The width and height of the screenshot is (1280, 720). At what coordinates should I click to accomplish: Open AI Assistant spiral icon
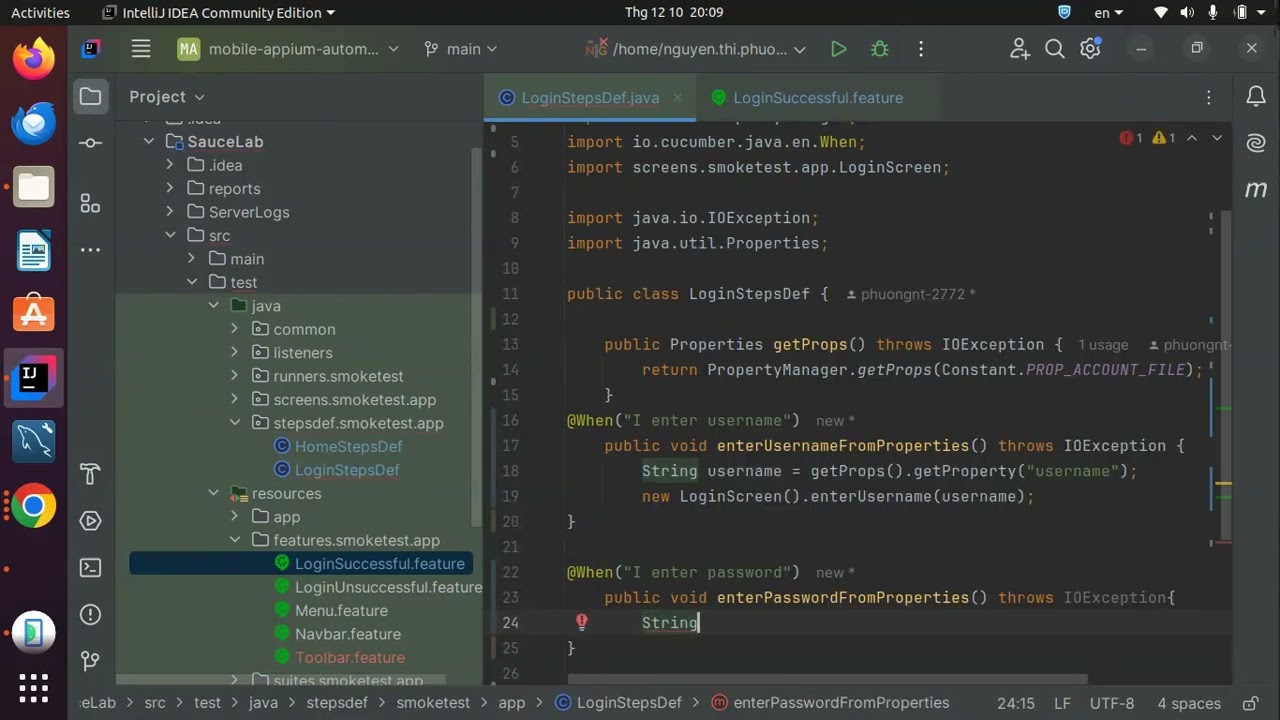click(x=1256, y=143)
